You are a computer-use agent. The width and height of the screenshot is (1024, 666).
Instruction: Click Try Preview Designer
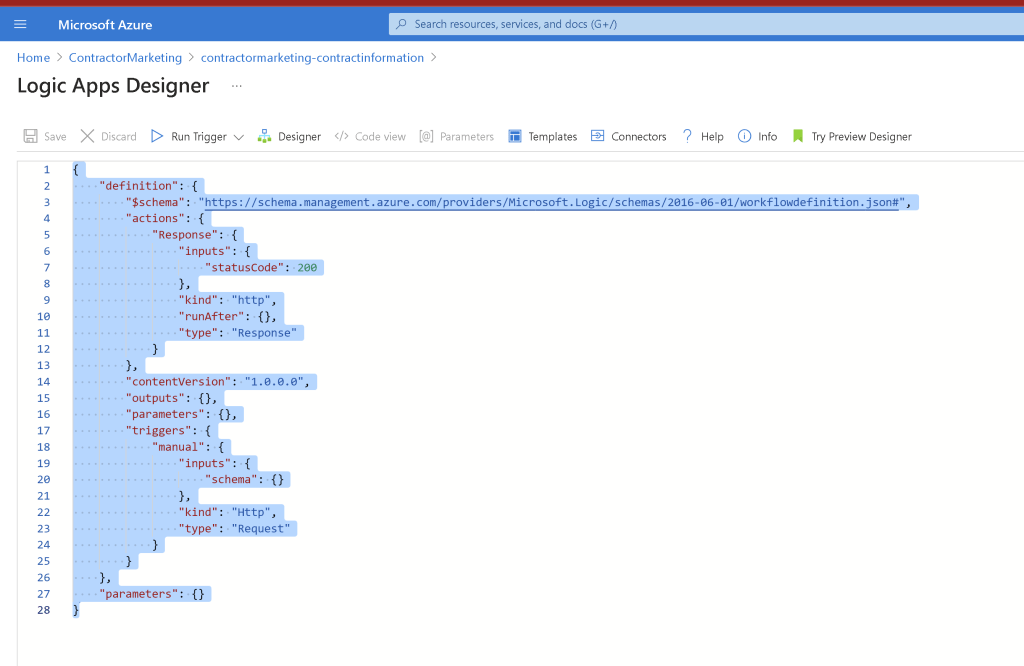[861, 136]
